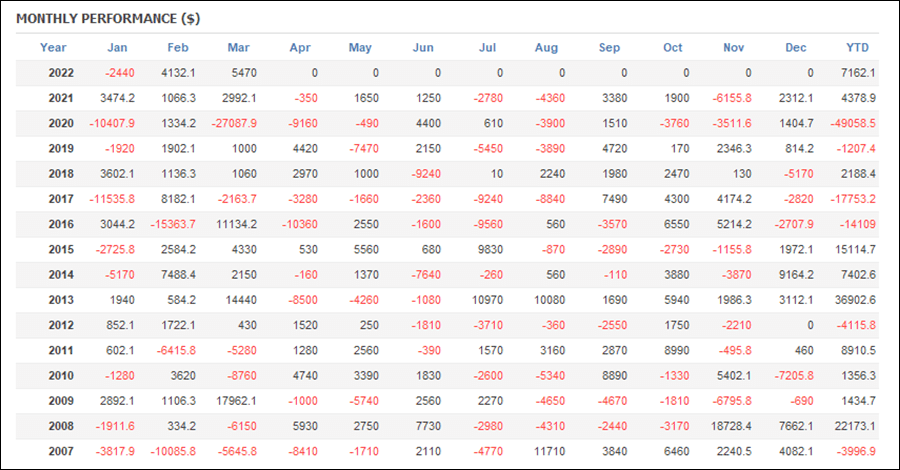Select the Feb column header
Viewport: 900px width, 470px height.
tap(178, 48)
